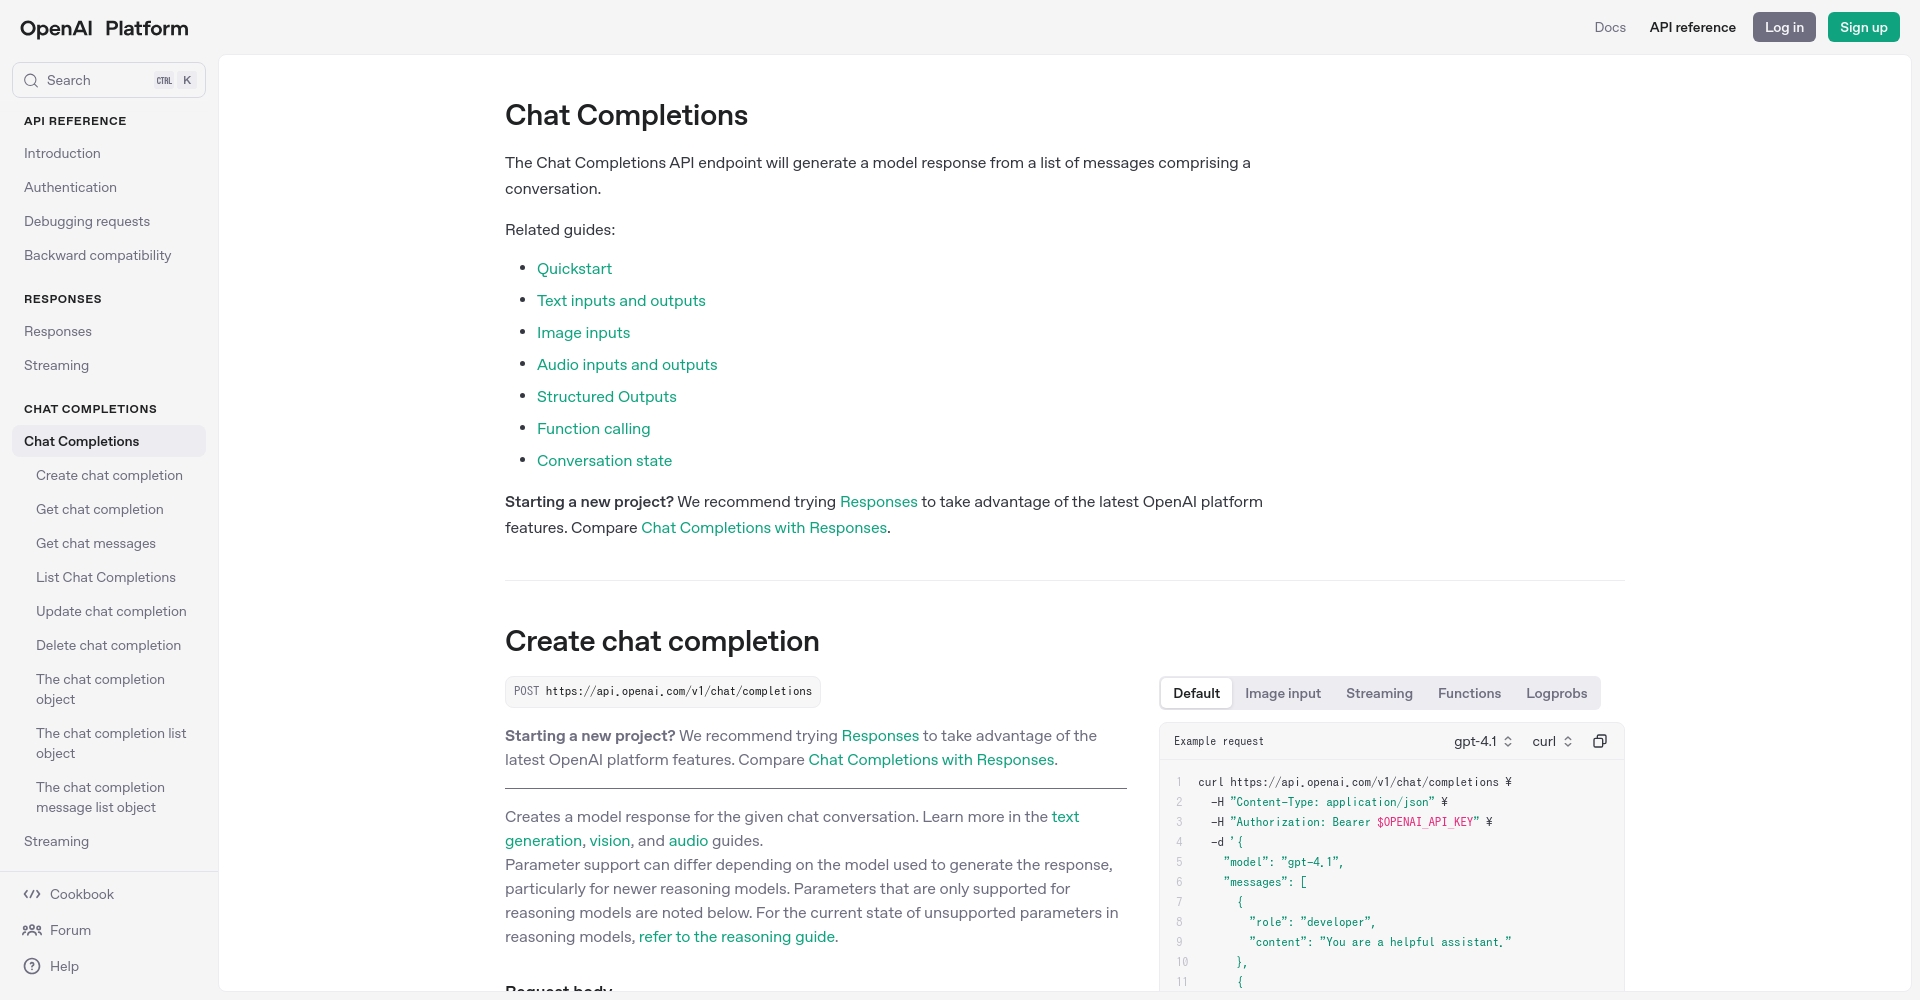The height and width of the screenshot is (1000, 1920).
Task: Click the Sign up button
Action: point(1863,27)
